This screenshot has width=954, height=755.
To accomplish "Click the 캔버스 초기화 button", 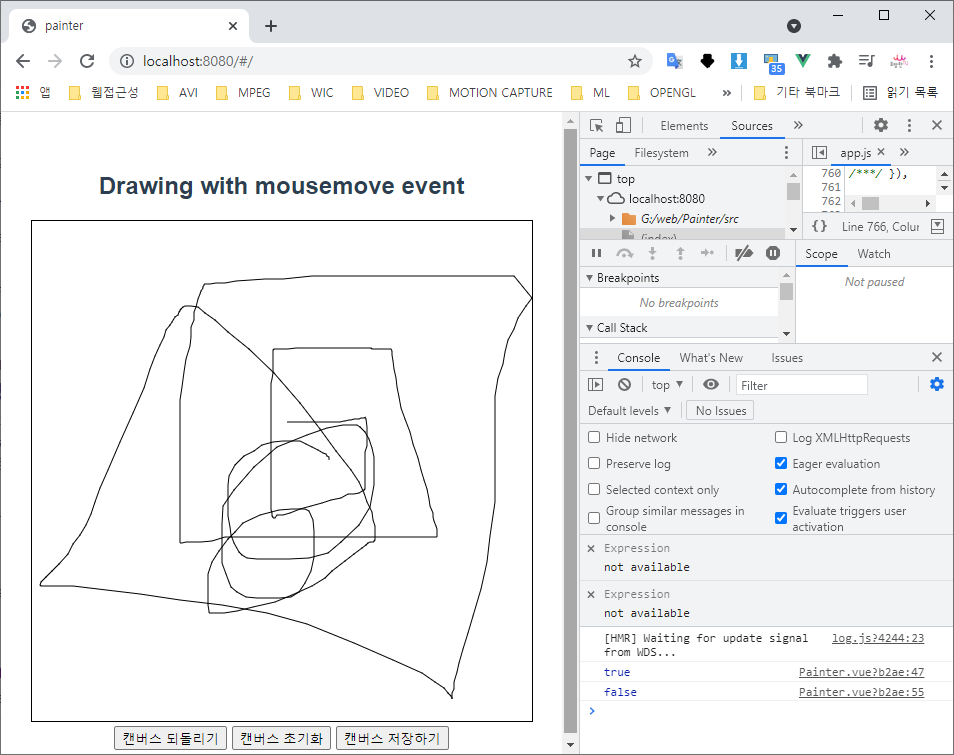I will click(x=281, y=738).
